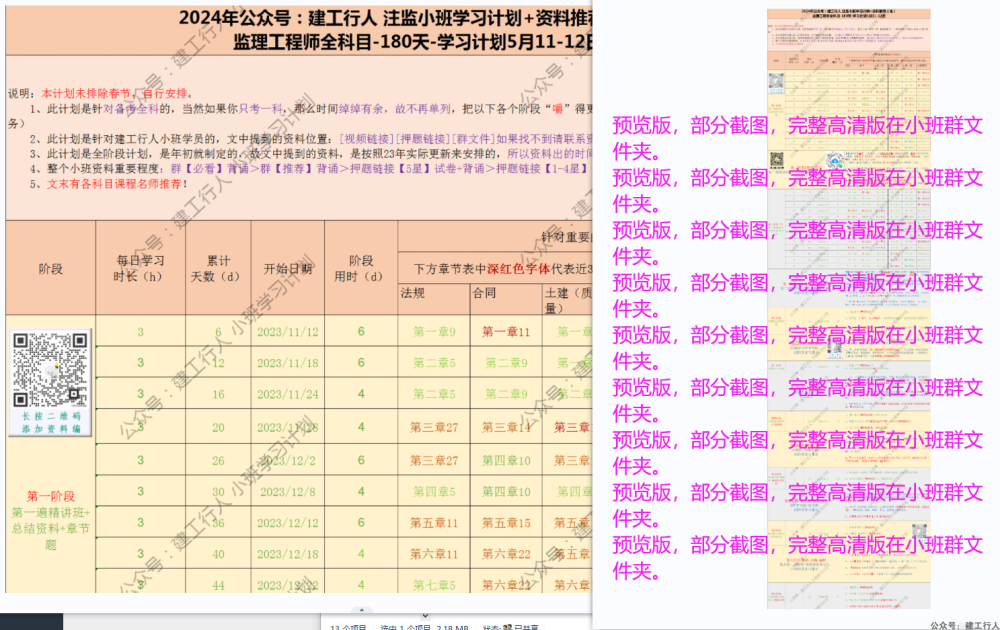The width and height of the screenshot is (1000, 630).
Task: Select the '每日学习时长（h）' header cell
Action: pyautogui.click(x=140, y=268)
